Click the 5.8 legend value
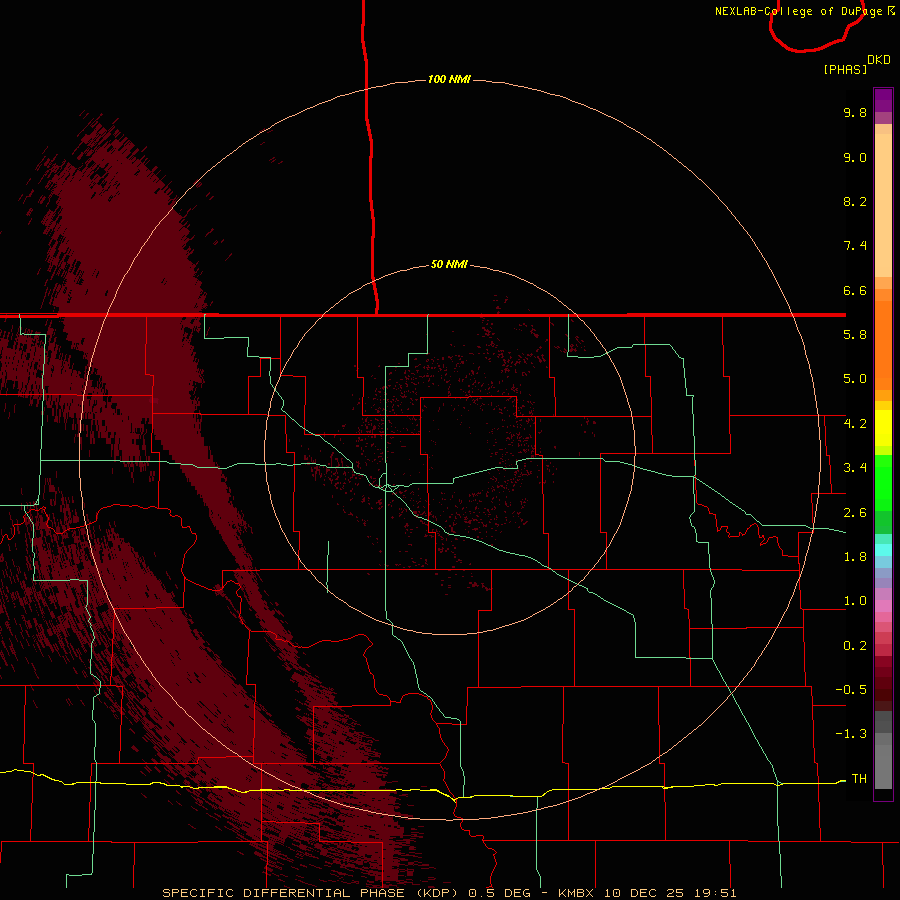Image resolution: width=900 pixels, height=900 pixels. (855, 335)
